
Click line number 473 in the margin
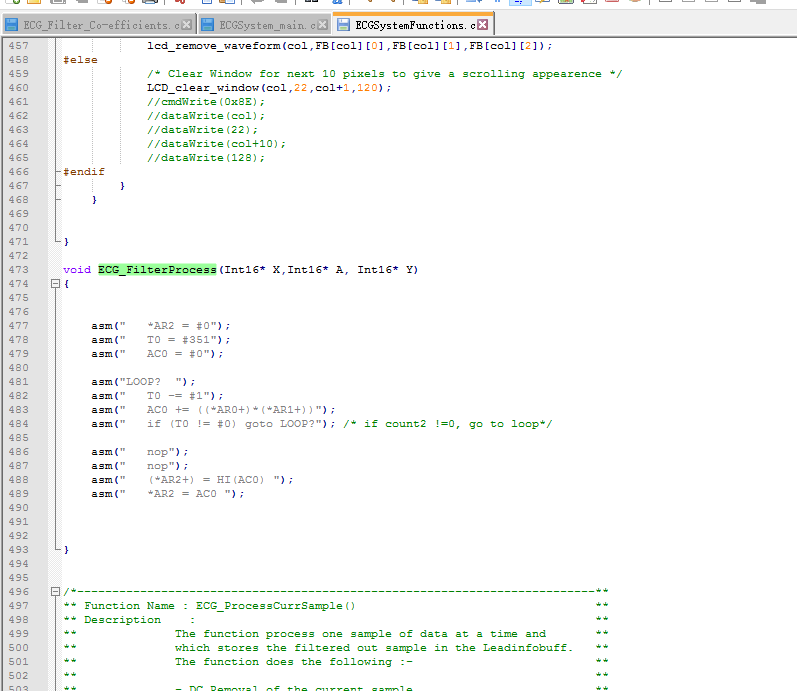[18, 269]
